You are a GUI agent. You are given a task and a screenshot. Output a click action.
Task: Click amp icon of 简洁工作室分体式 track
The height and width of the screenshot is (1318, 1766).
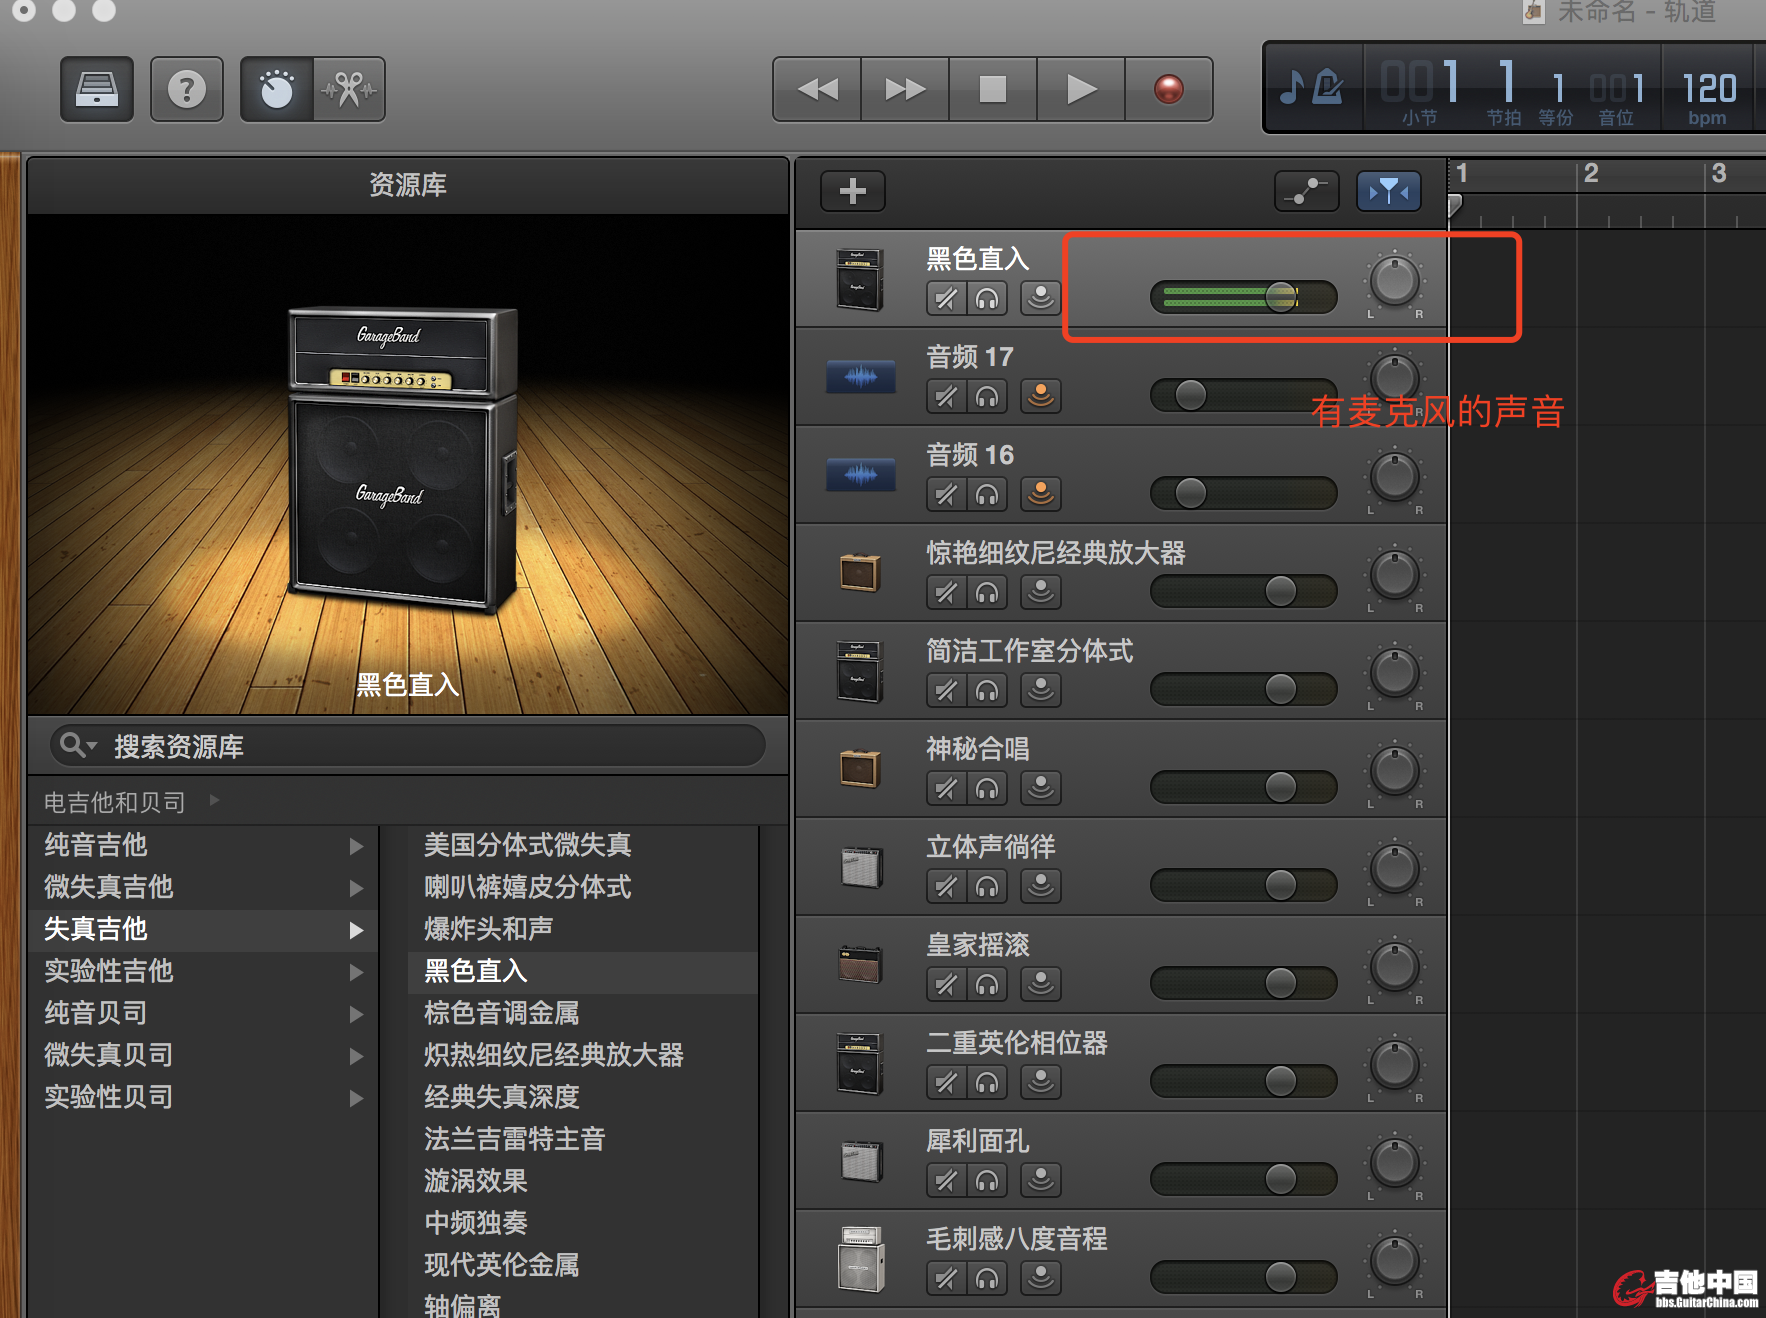pyautogui.click(x=860, y=671)
